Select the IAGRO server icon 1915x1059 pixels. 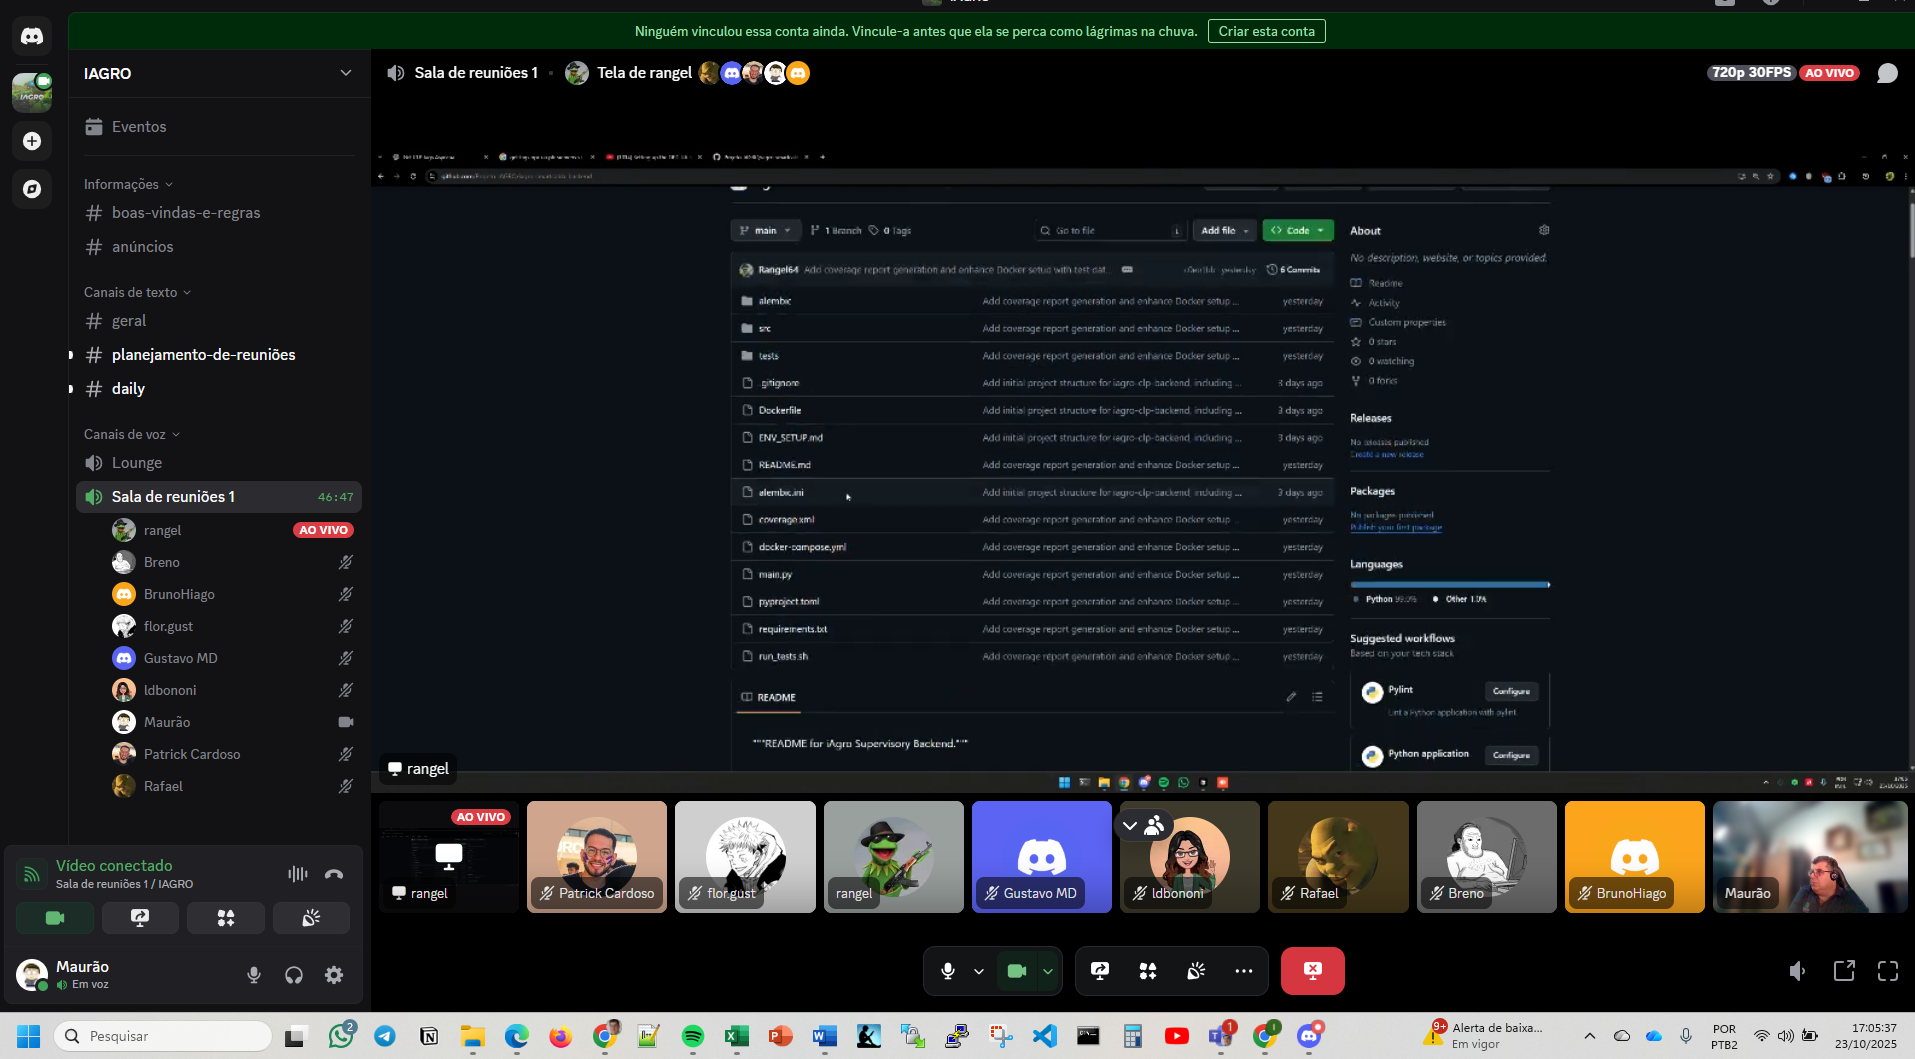(32, 92)
